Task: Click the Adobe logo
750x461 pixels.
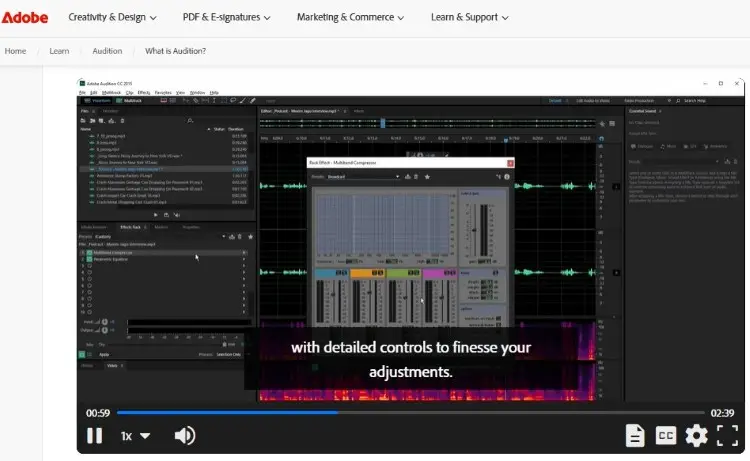Action: pos(25,18)
